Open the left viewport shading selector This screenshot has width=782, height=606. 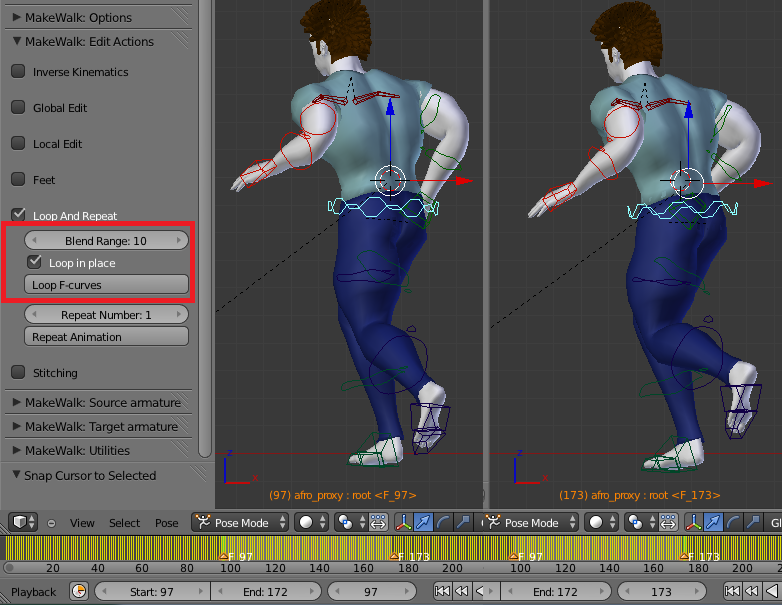312,522
